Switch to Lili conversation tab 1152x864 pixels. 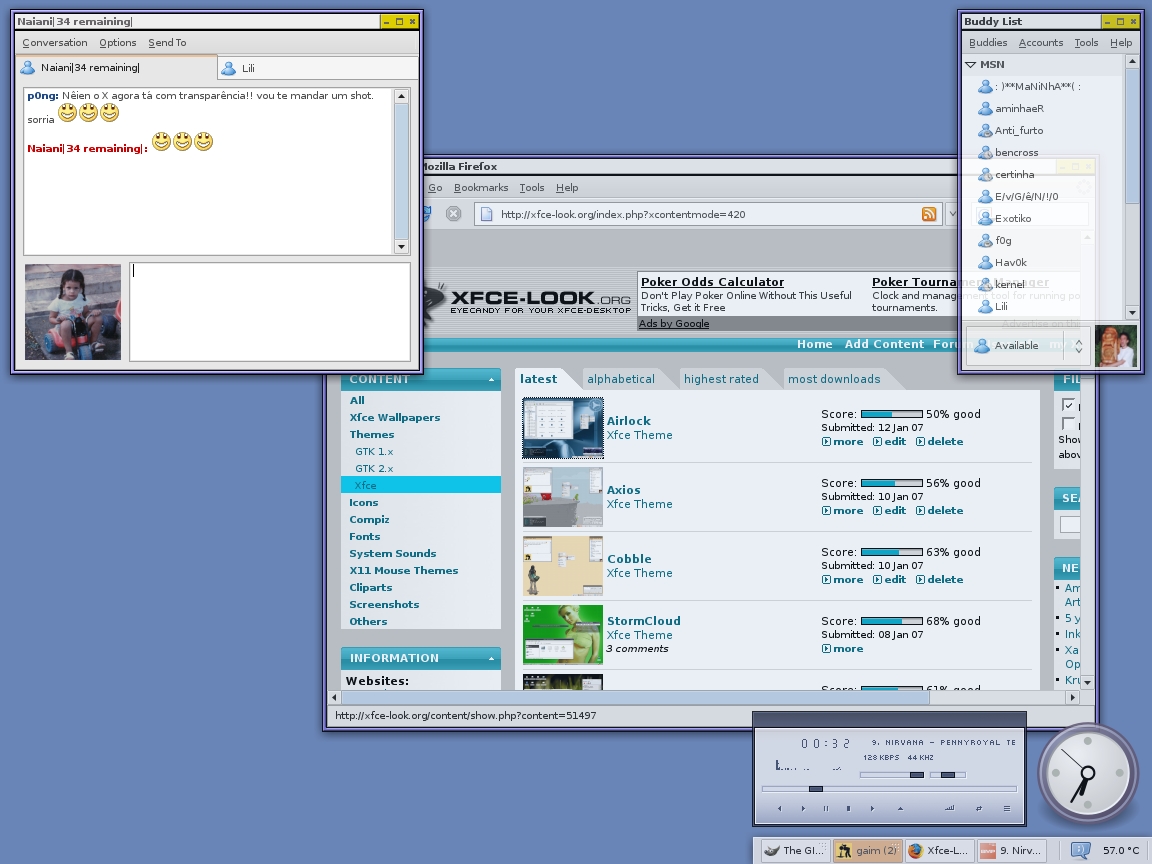pos(318,68)
